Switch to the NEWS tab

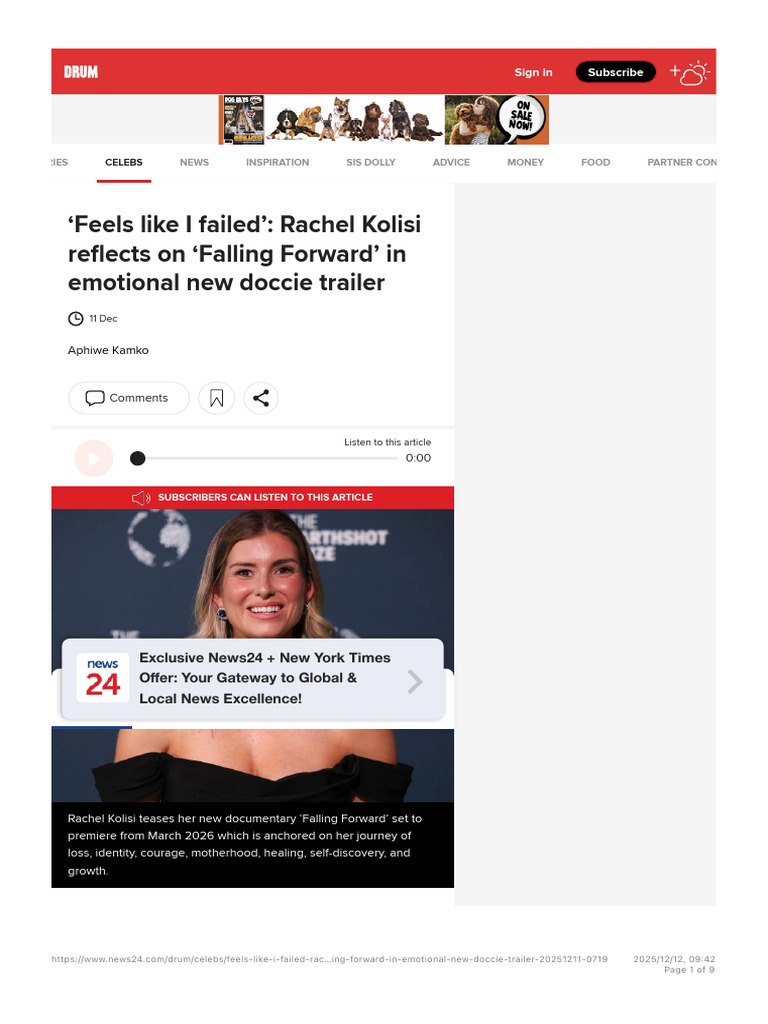point(195,162)
